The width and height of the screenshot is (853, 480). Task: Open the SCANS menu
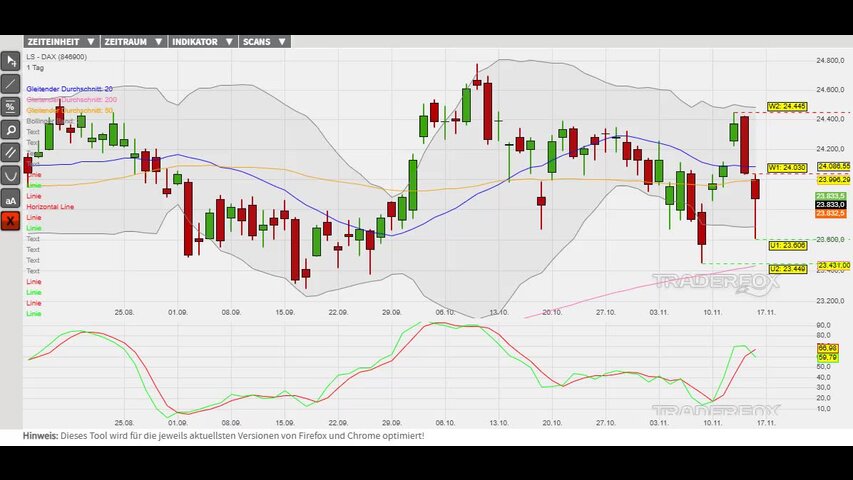[264, 42]
